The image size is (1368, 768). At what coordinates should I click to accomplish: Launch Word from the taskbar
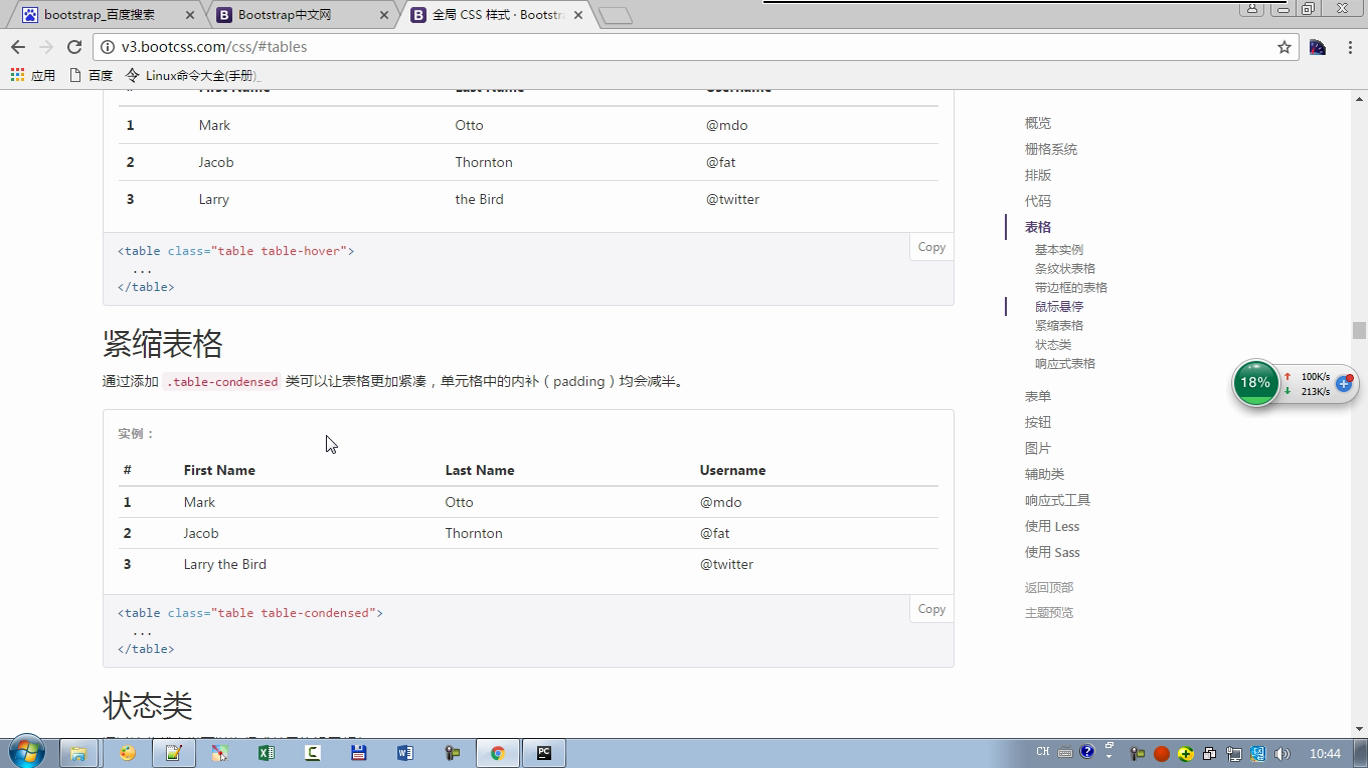coord(405,753)
